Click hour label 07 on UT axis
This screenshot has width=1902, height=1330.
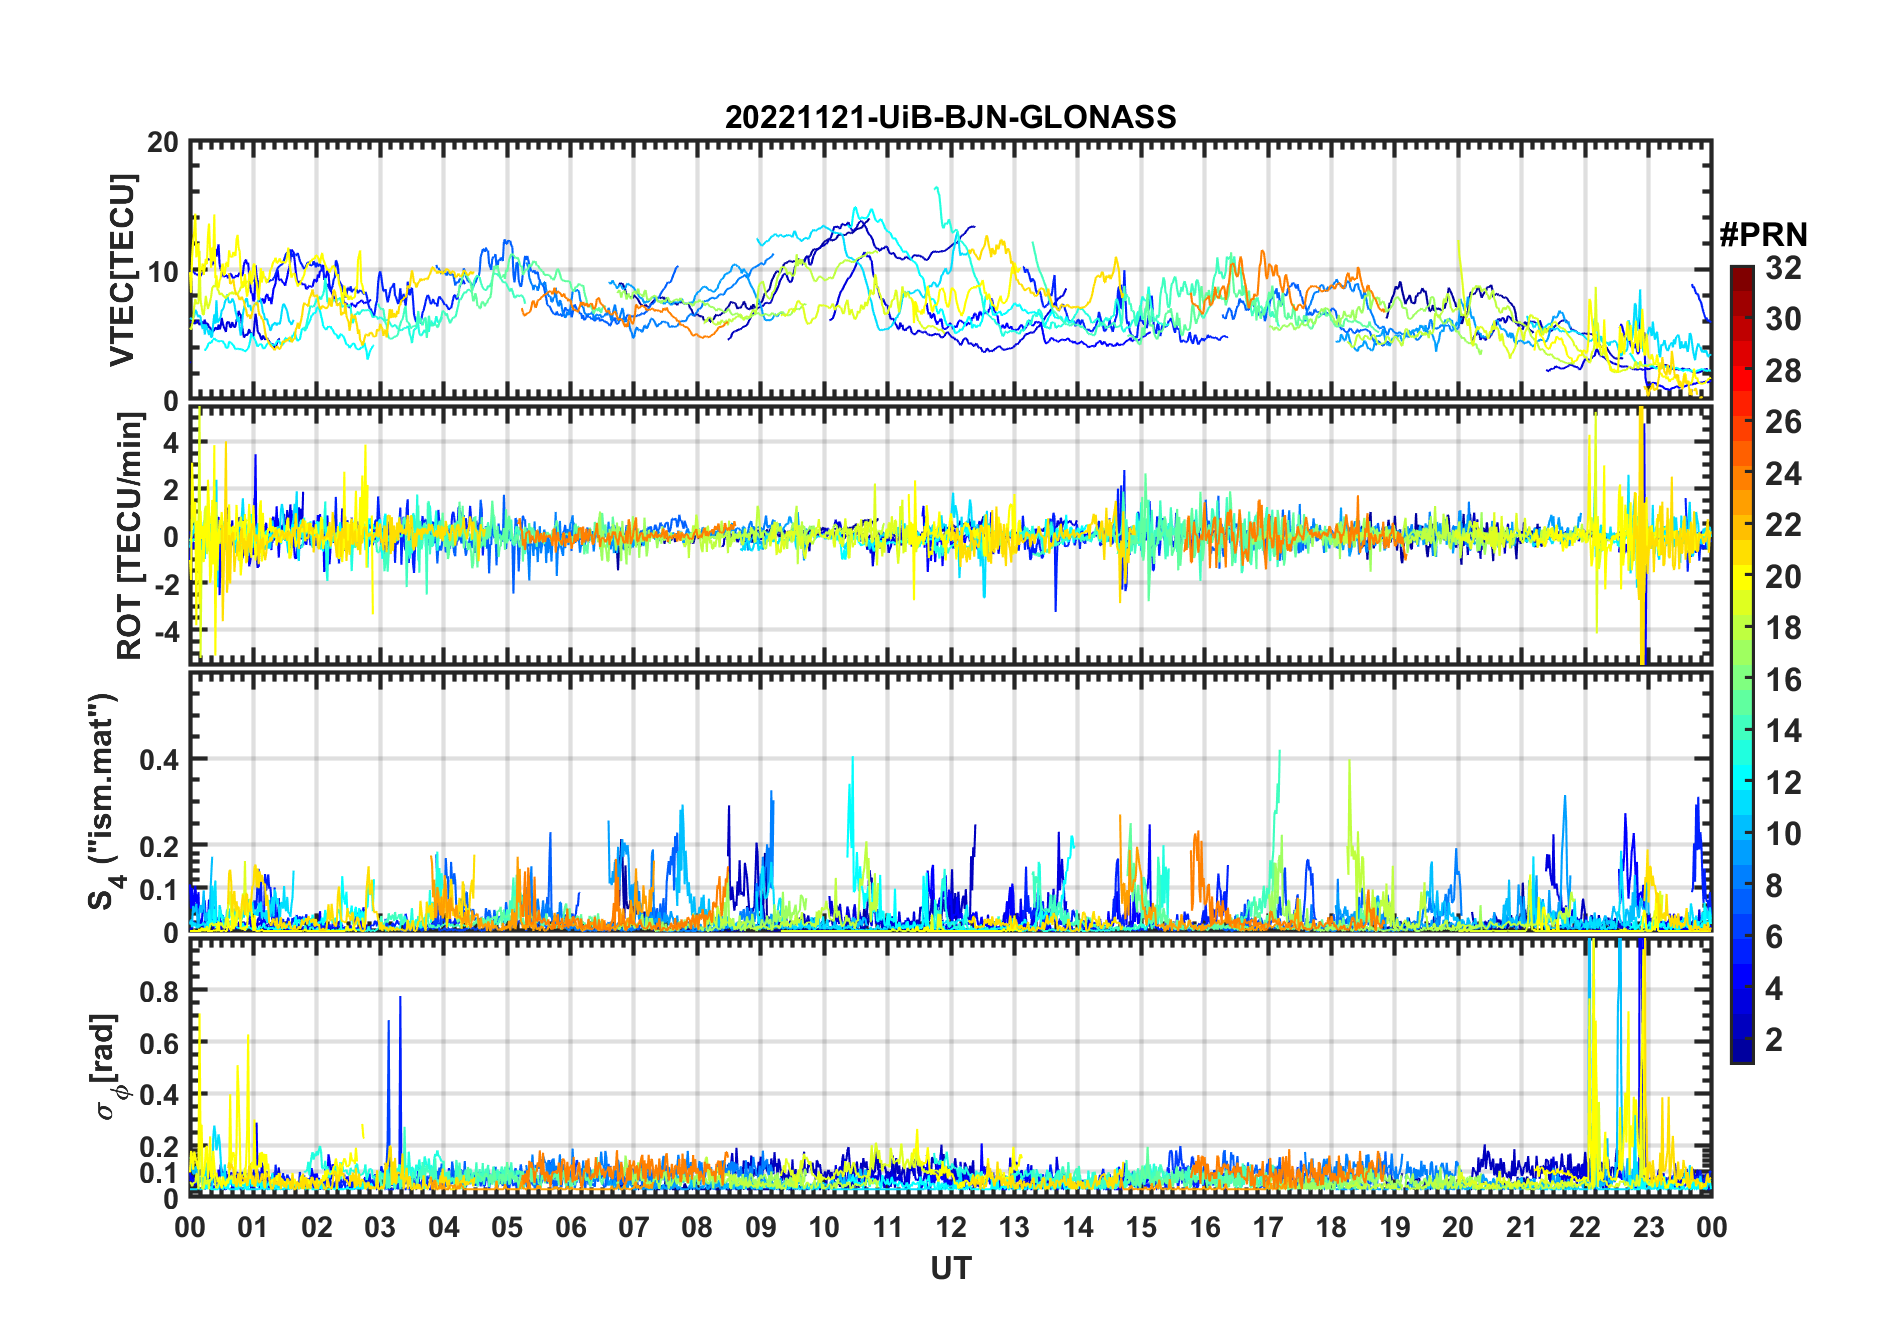[634, 1227]
